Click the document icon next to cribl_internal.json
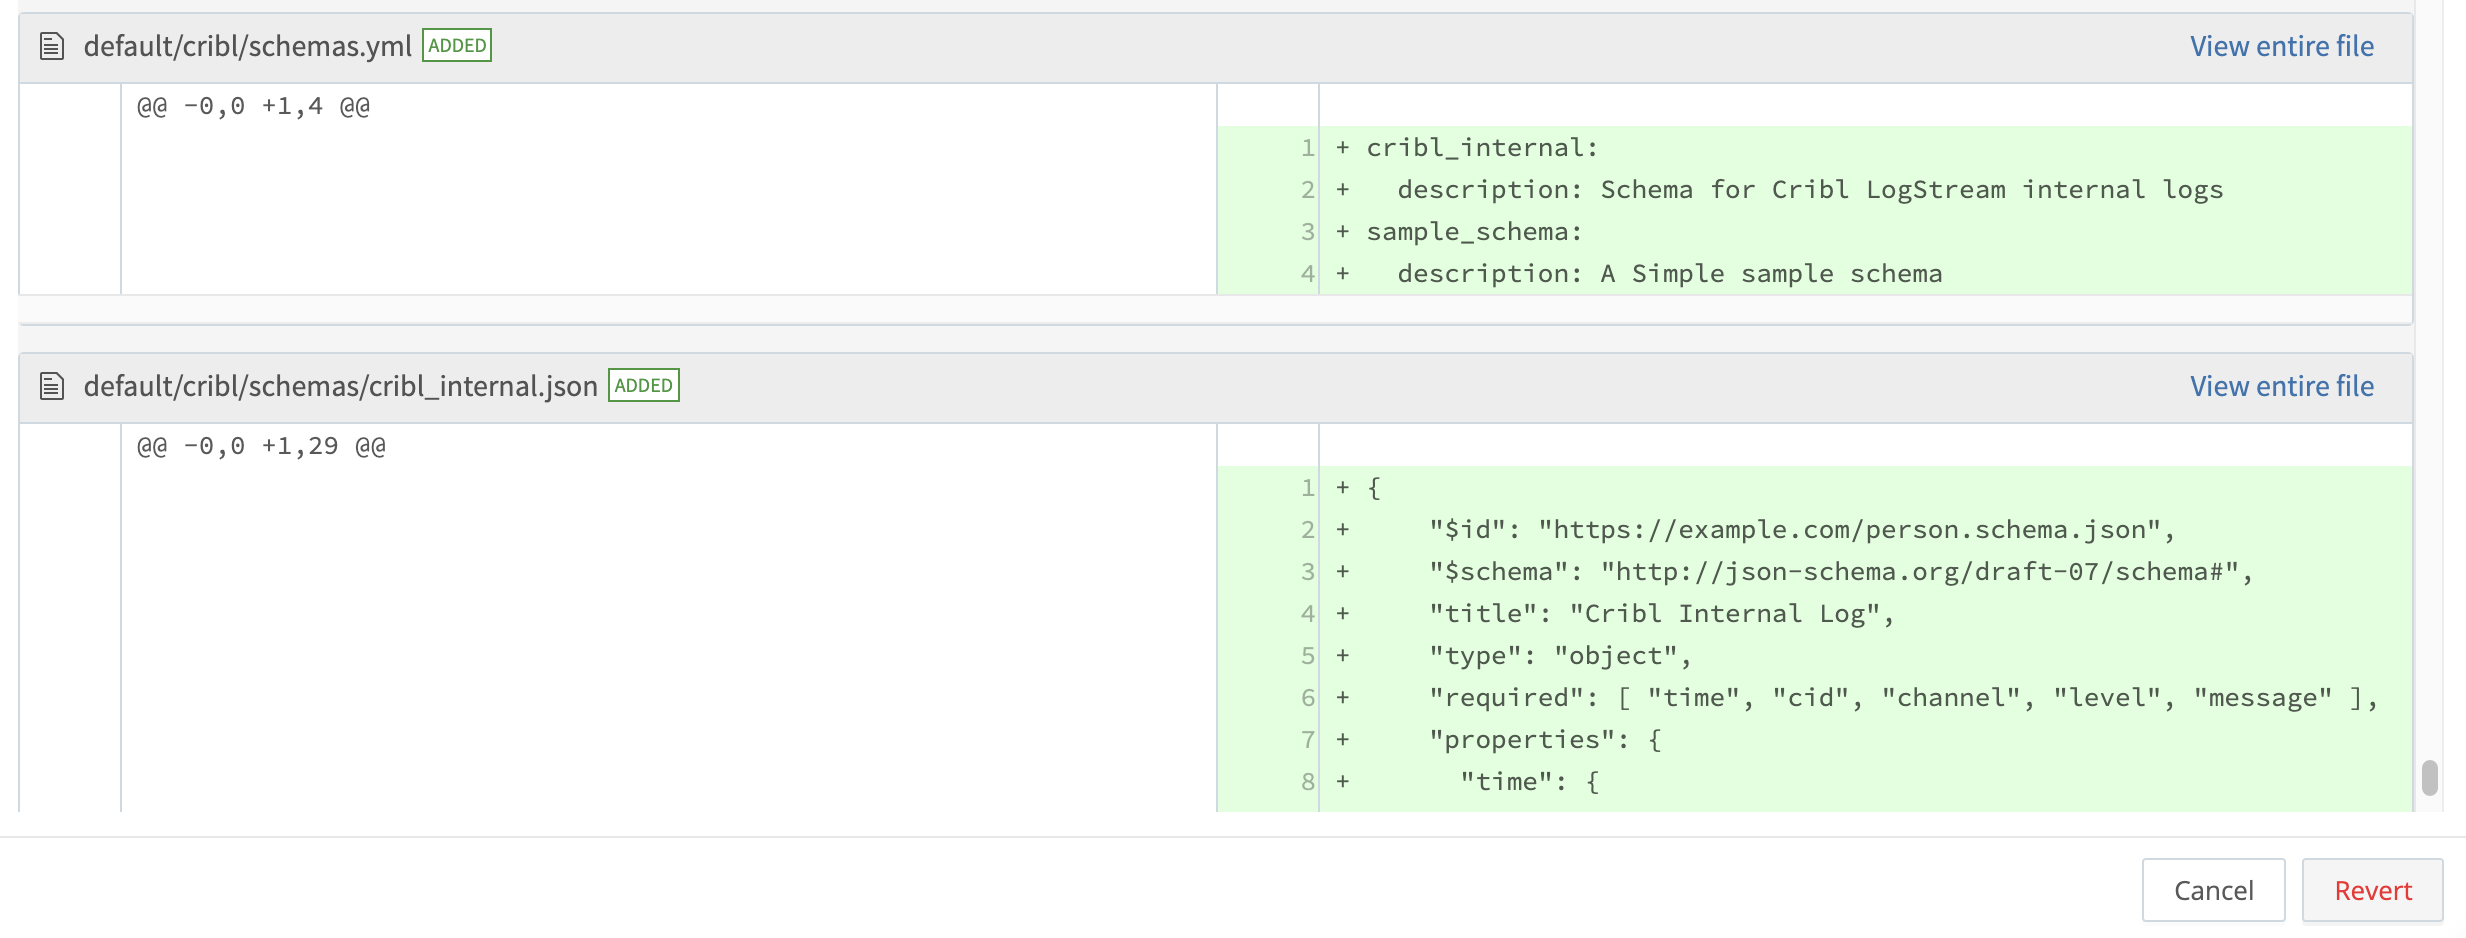This screenshot has height=938, width=2466. (x=53, y=385)
